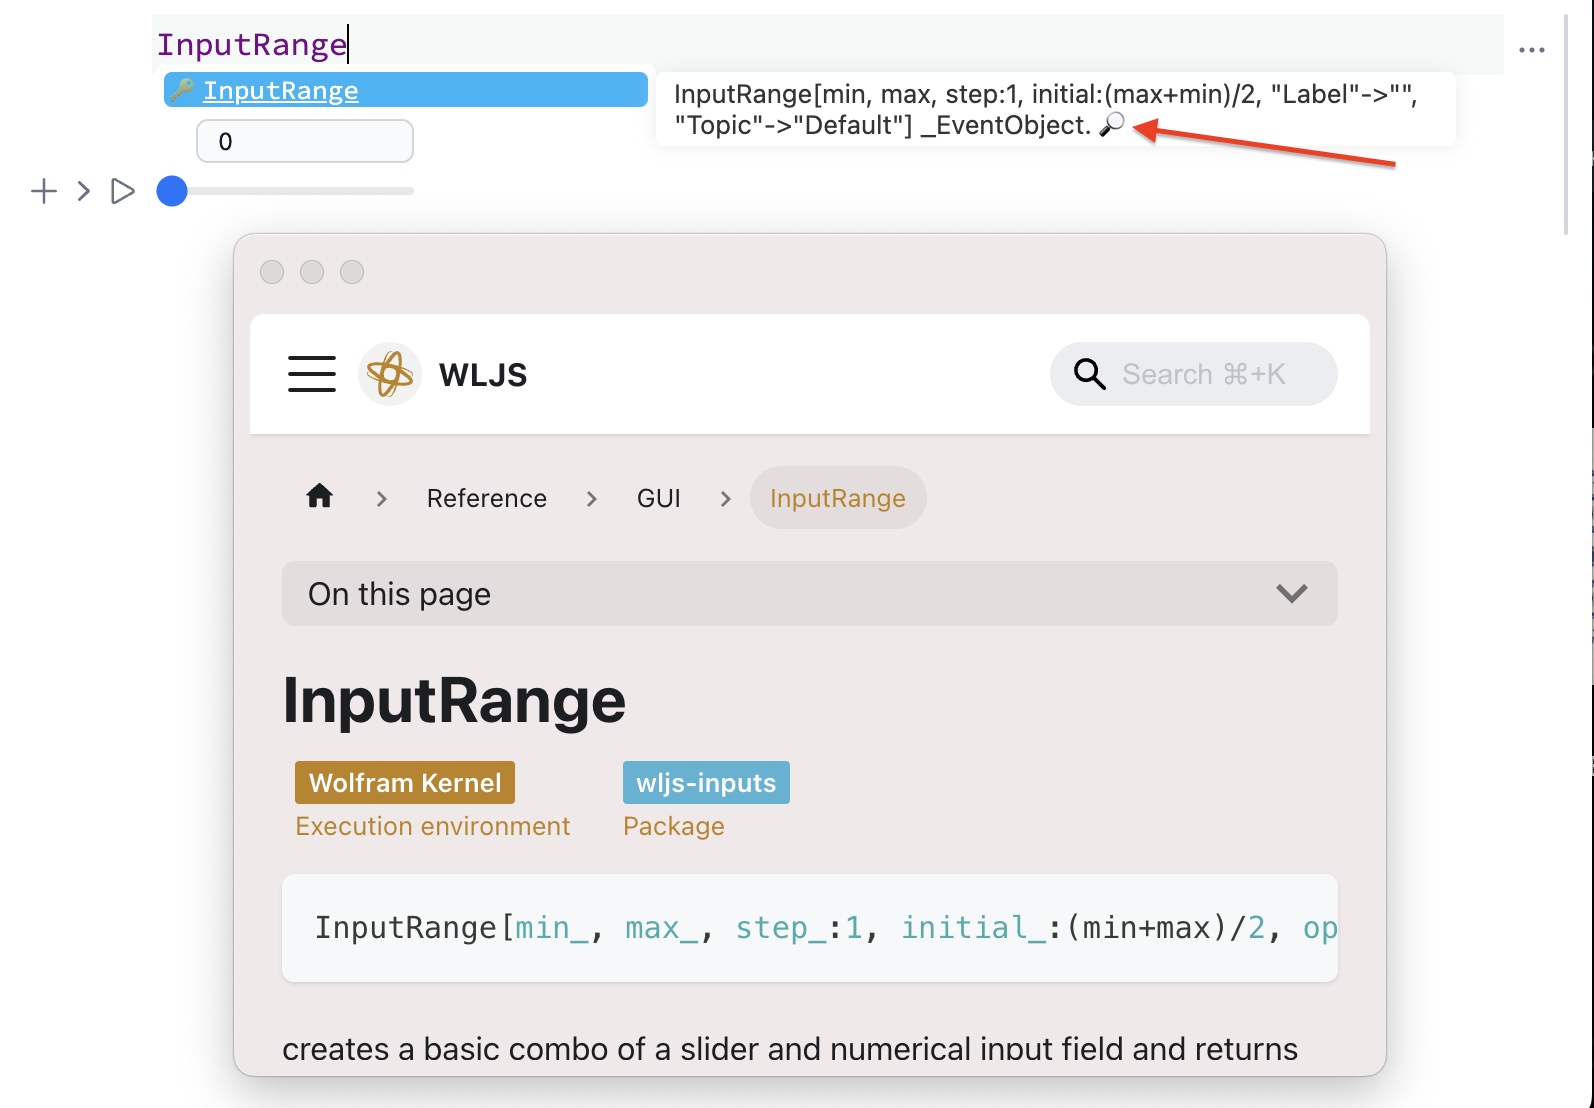Click the numeric input field showing 0

click(x=305, y=141)
